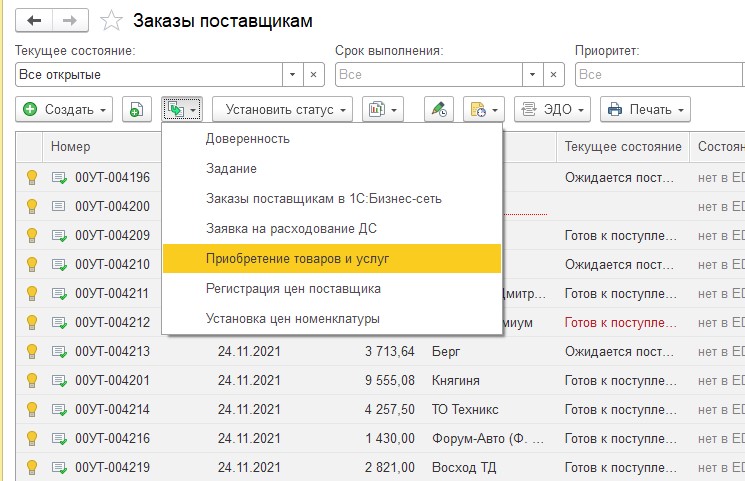Open the ЭДО button menu
Image resolution: width=745 pixels, height=481 pixels.
coord(553,109)
